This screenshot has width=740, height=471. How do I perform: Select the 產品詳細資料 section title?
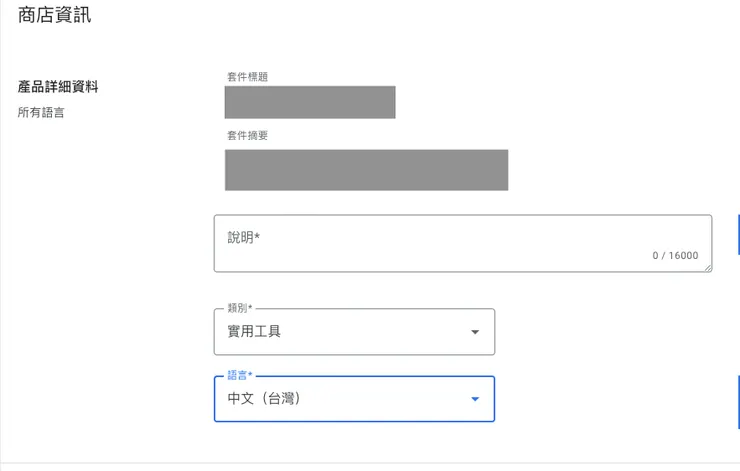click(58, 87)
